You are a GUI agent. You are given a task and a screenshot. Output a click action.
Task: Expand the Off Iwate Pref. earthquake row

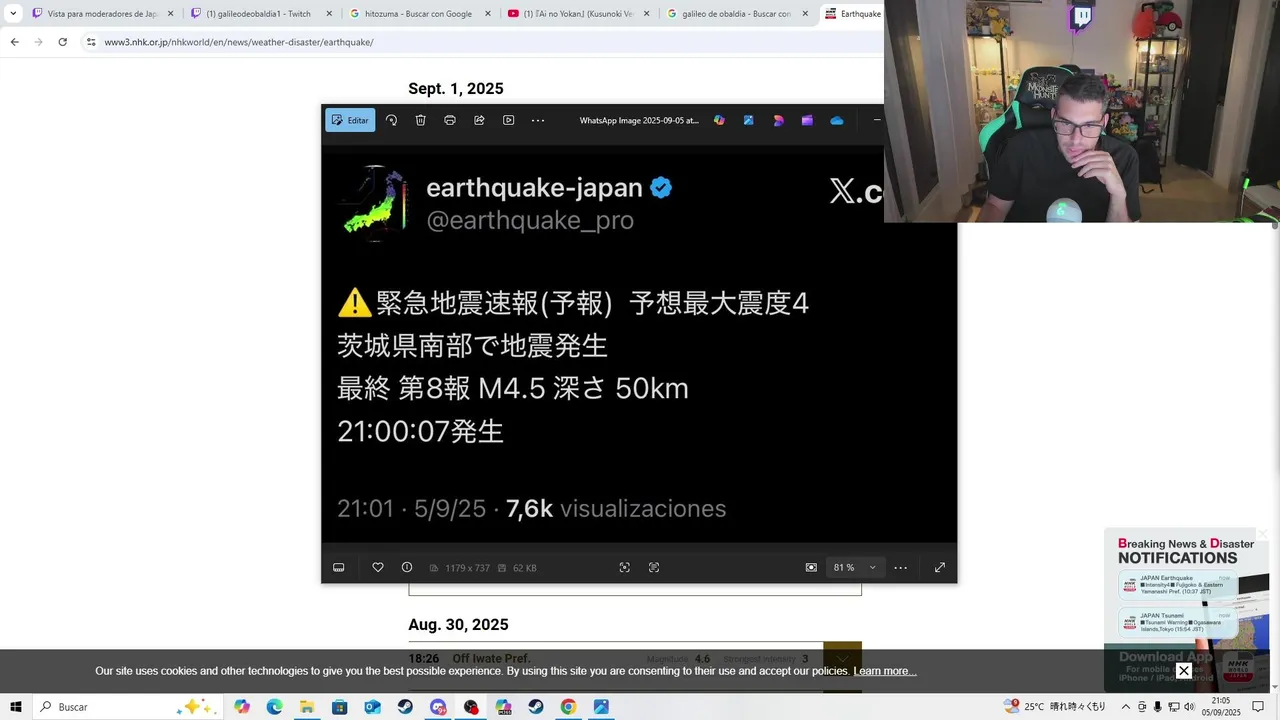click(842, 659)
